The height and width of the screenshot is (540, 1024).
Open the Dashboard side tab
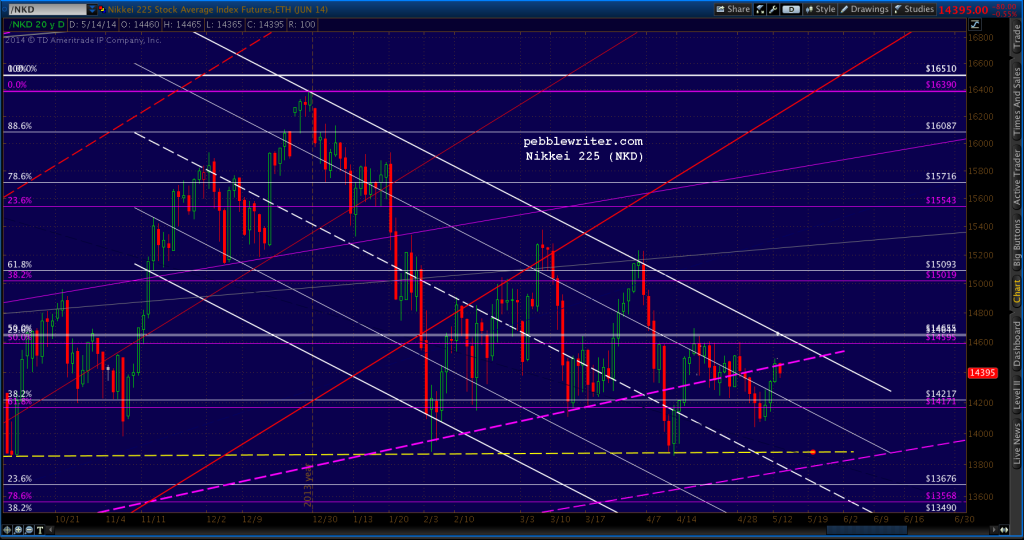click(1017, 343)
